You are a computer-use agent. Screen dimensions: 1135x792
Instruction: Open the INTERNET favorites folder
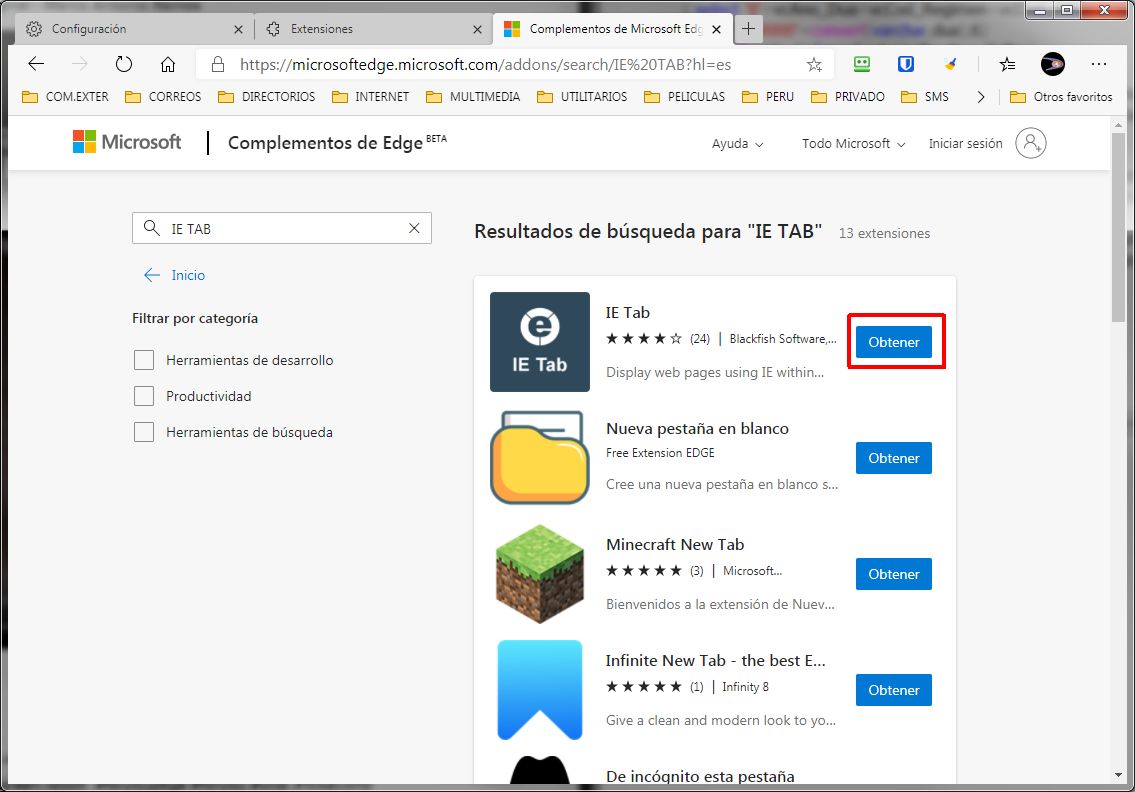[370, 97]
